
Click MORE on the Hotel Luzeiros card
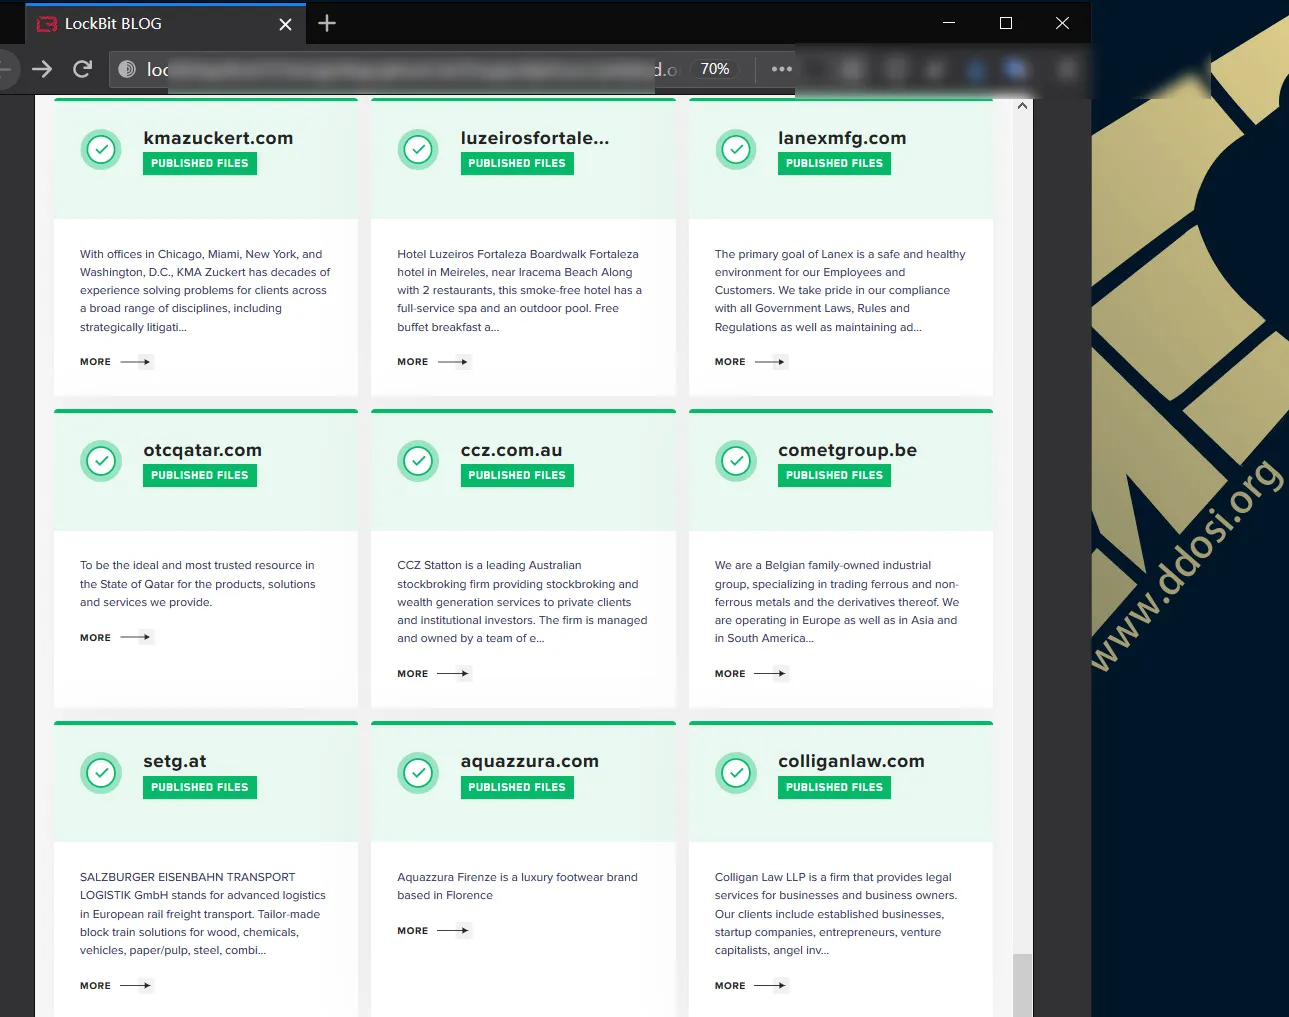[433, 362]
